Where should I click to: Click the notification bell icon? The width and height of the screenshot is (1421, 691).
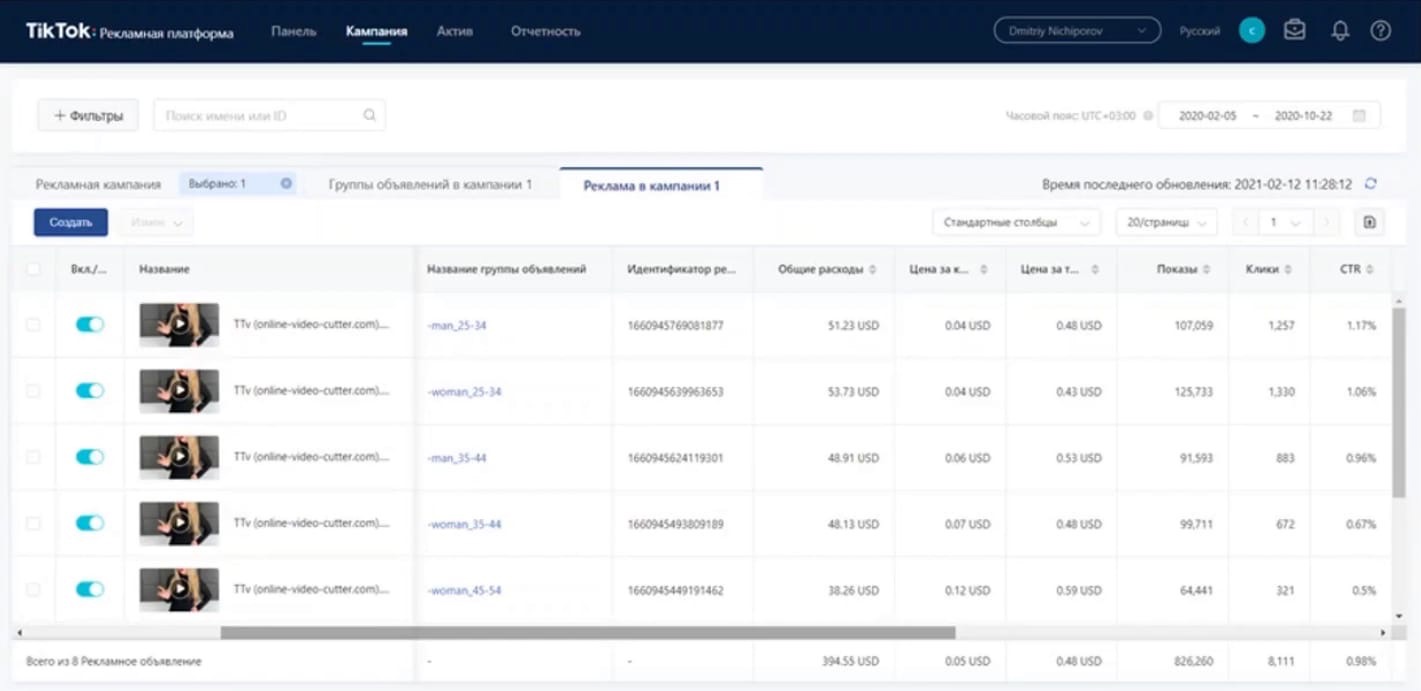point(1340,31)
